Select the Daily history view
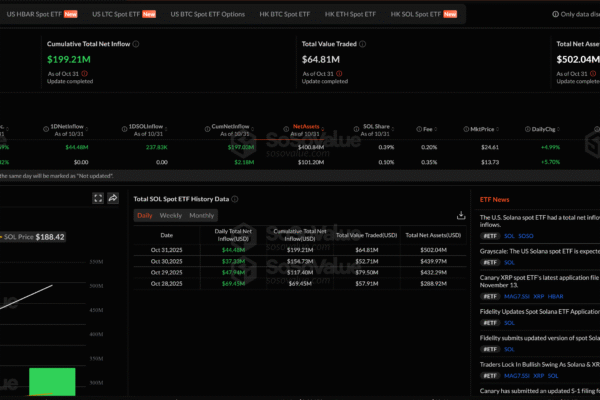The width and height of the screenshot is (600, 400). coord(145,216)
